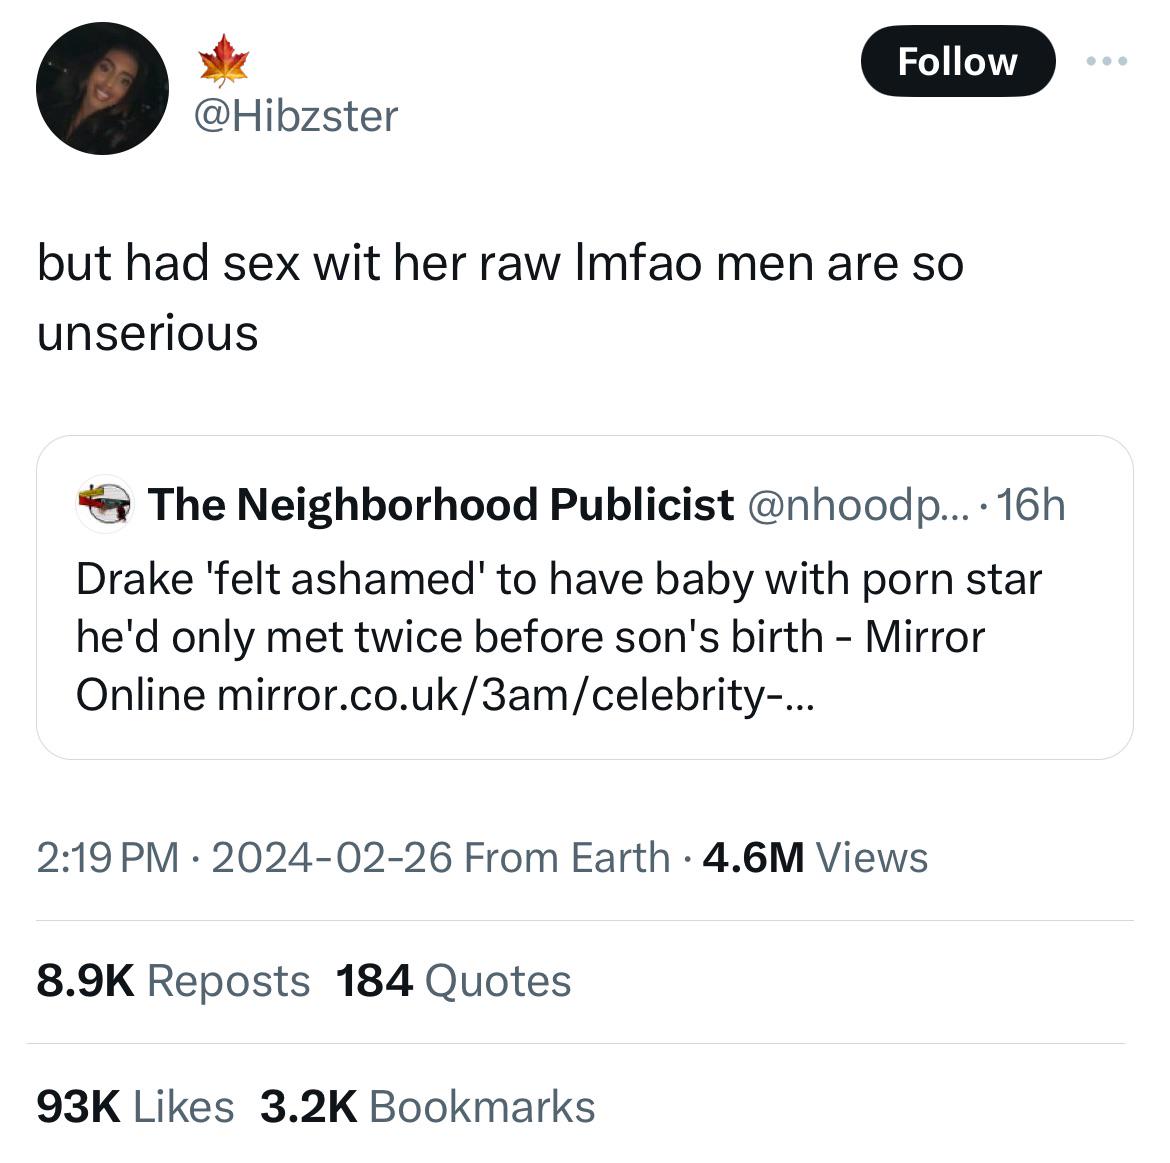Click the 2:19 PM post timestamp
This screenshot has width=1170, height=1163.
click(107, 857)
